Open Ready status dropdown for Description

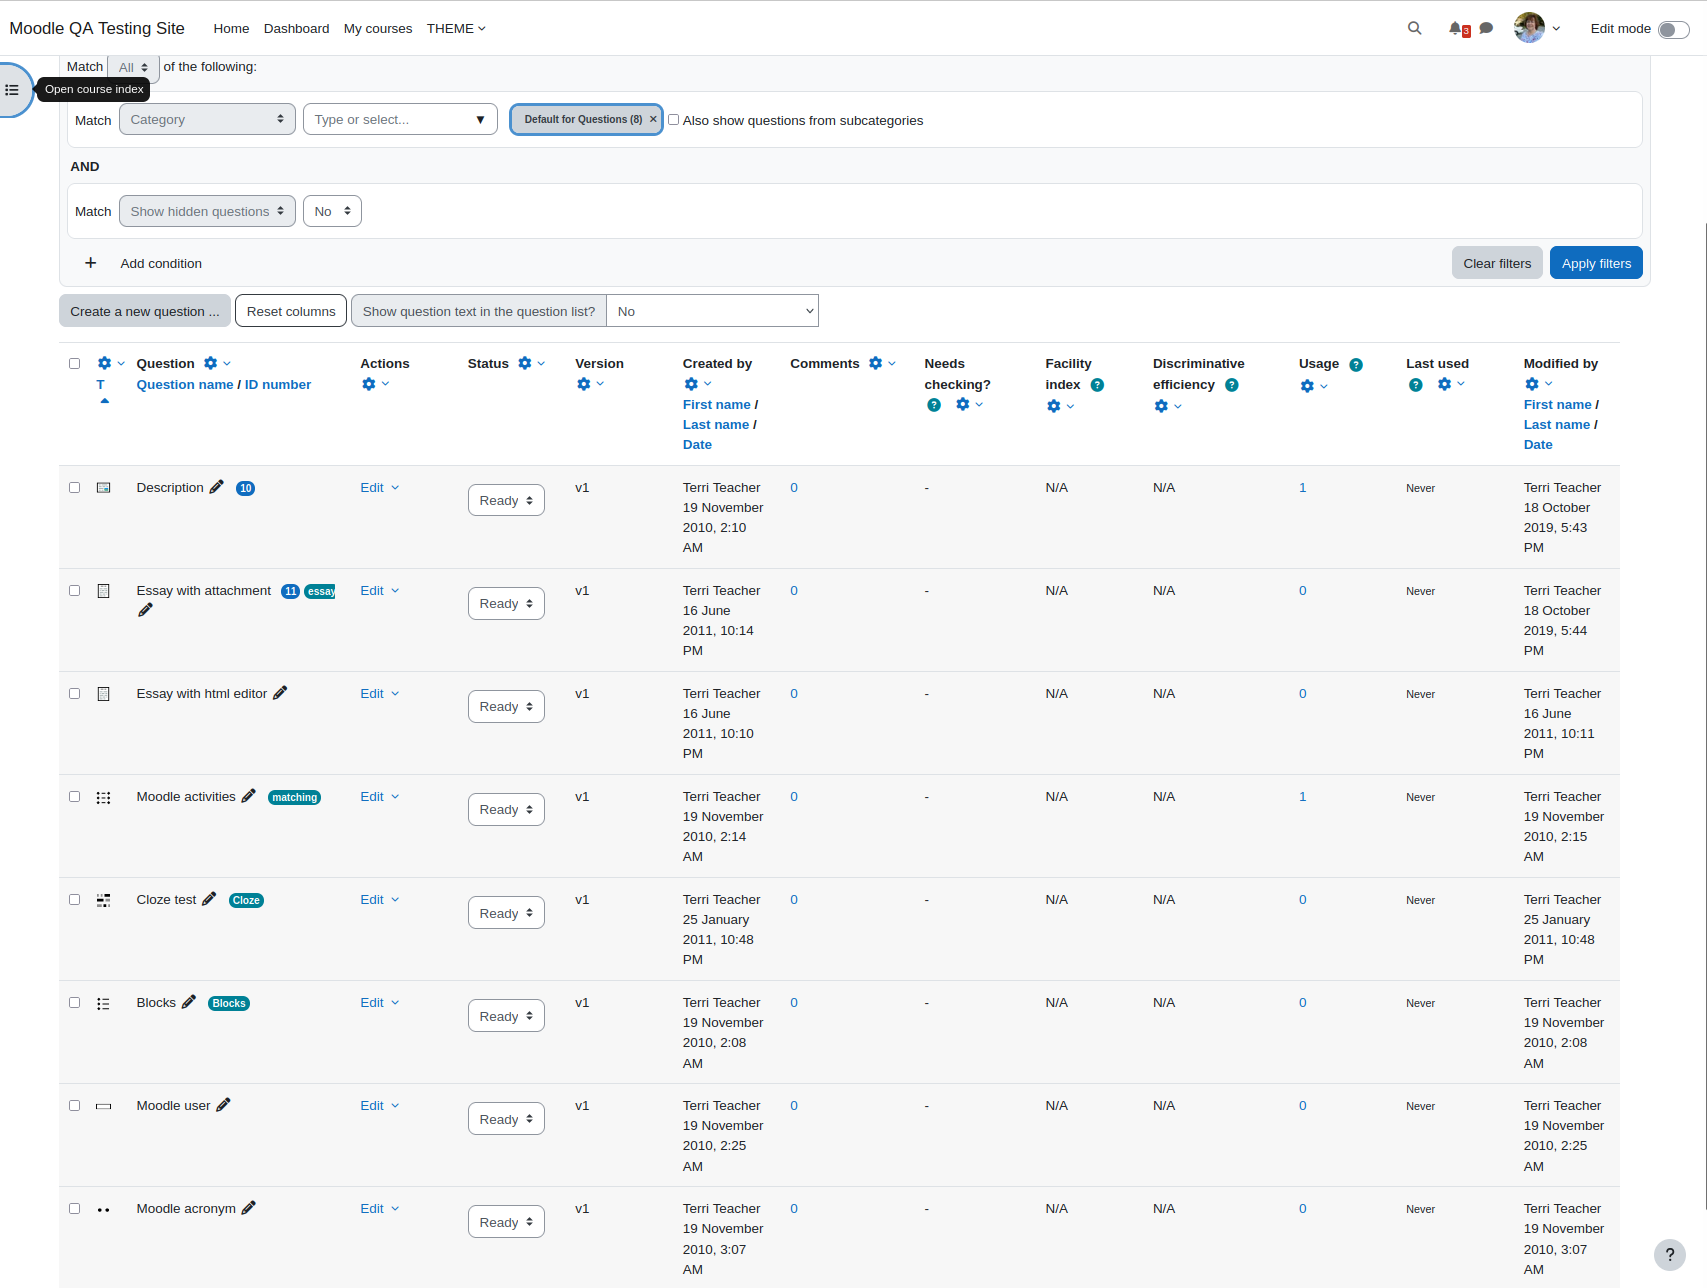pyautogui.click(x=506, y=500)
